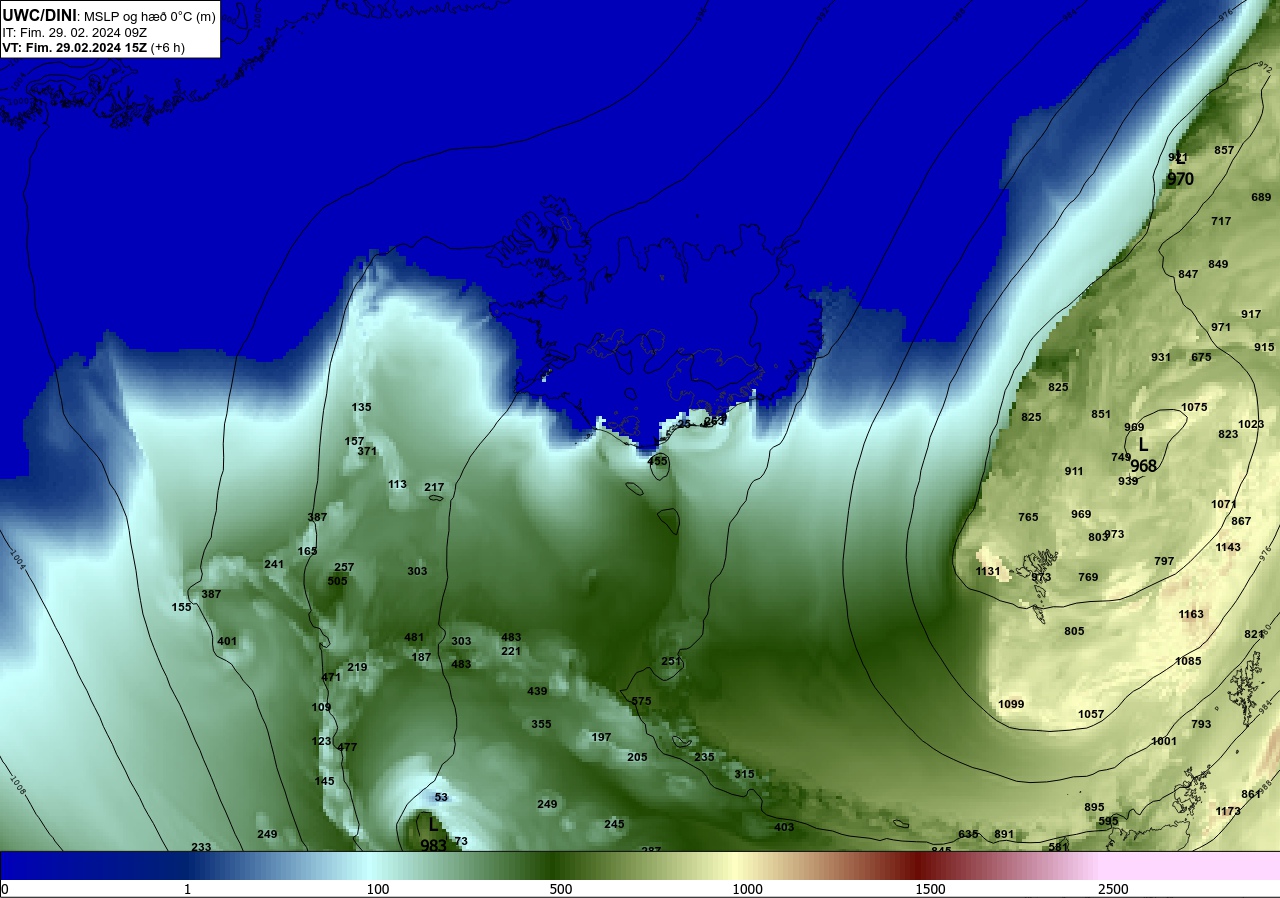Click the map value 1131

988,571
